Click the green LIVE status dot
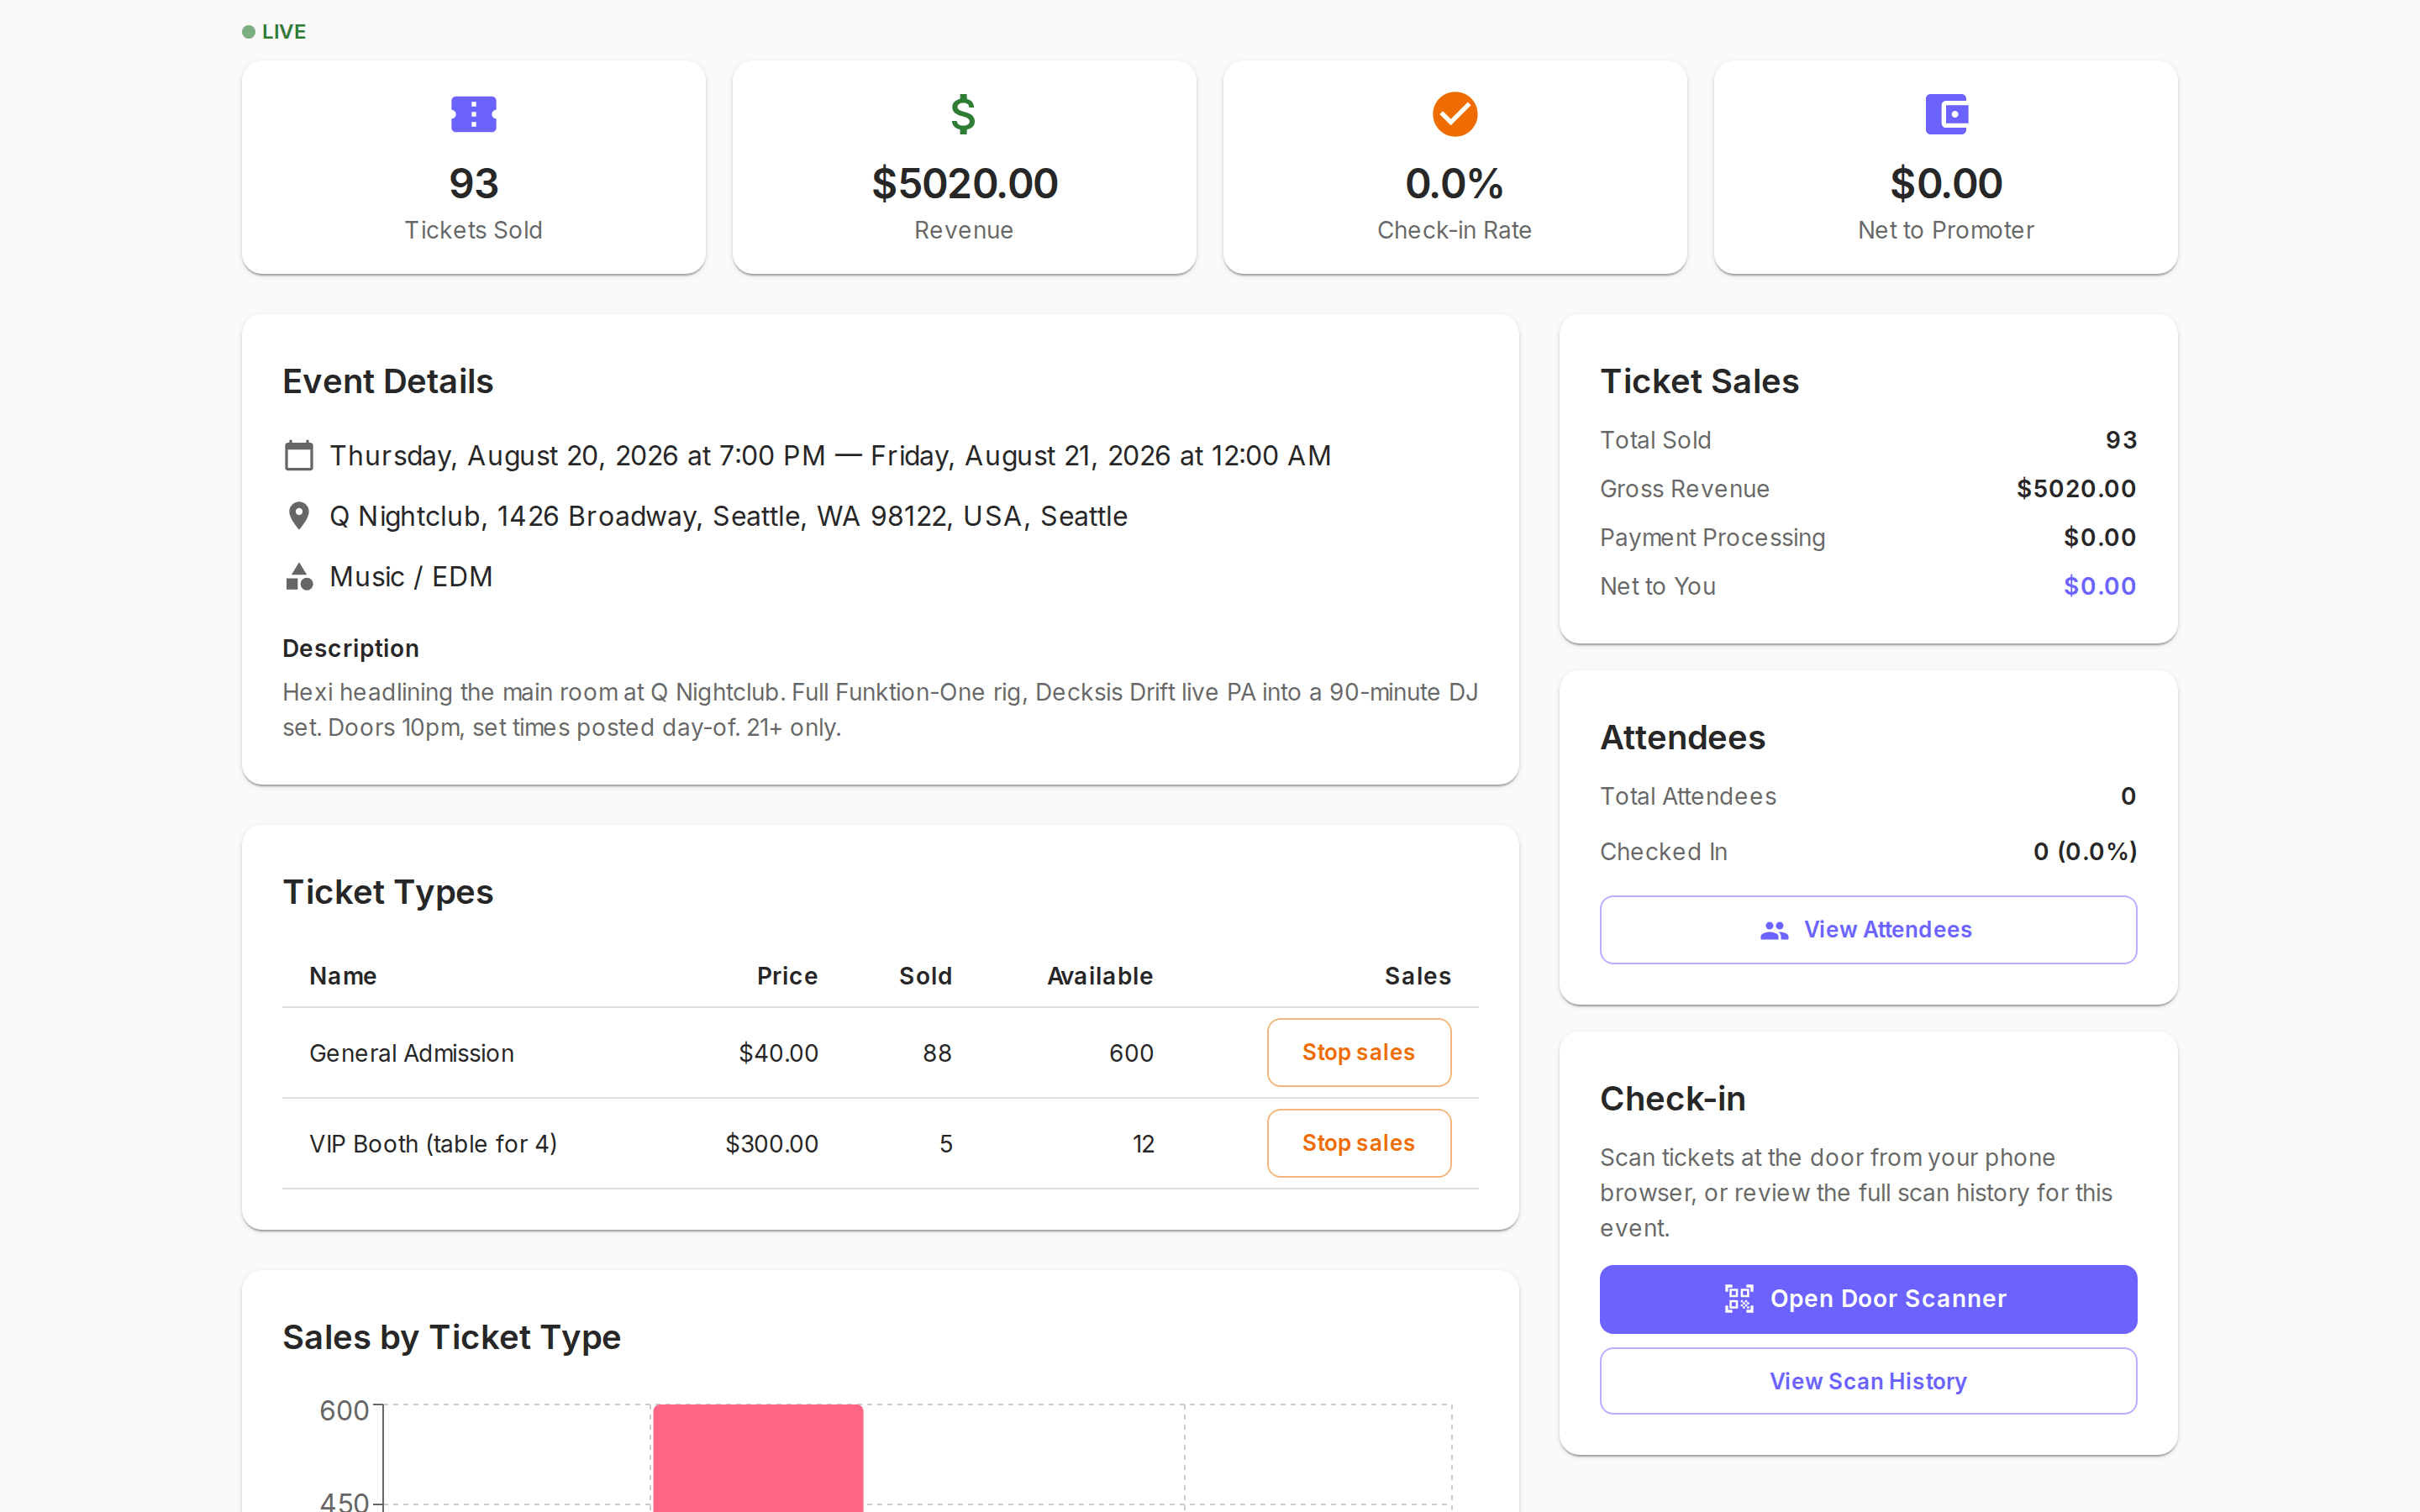 248,32
